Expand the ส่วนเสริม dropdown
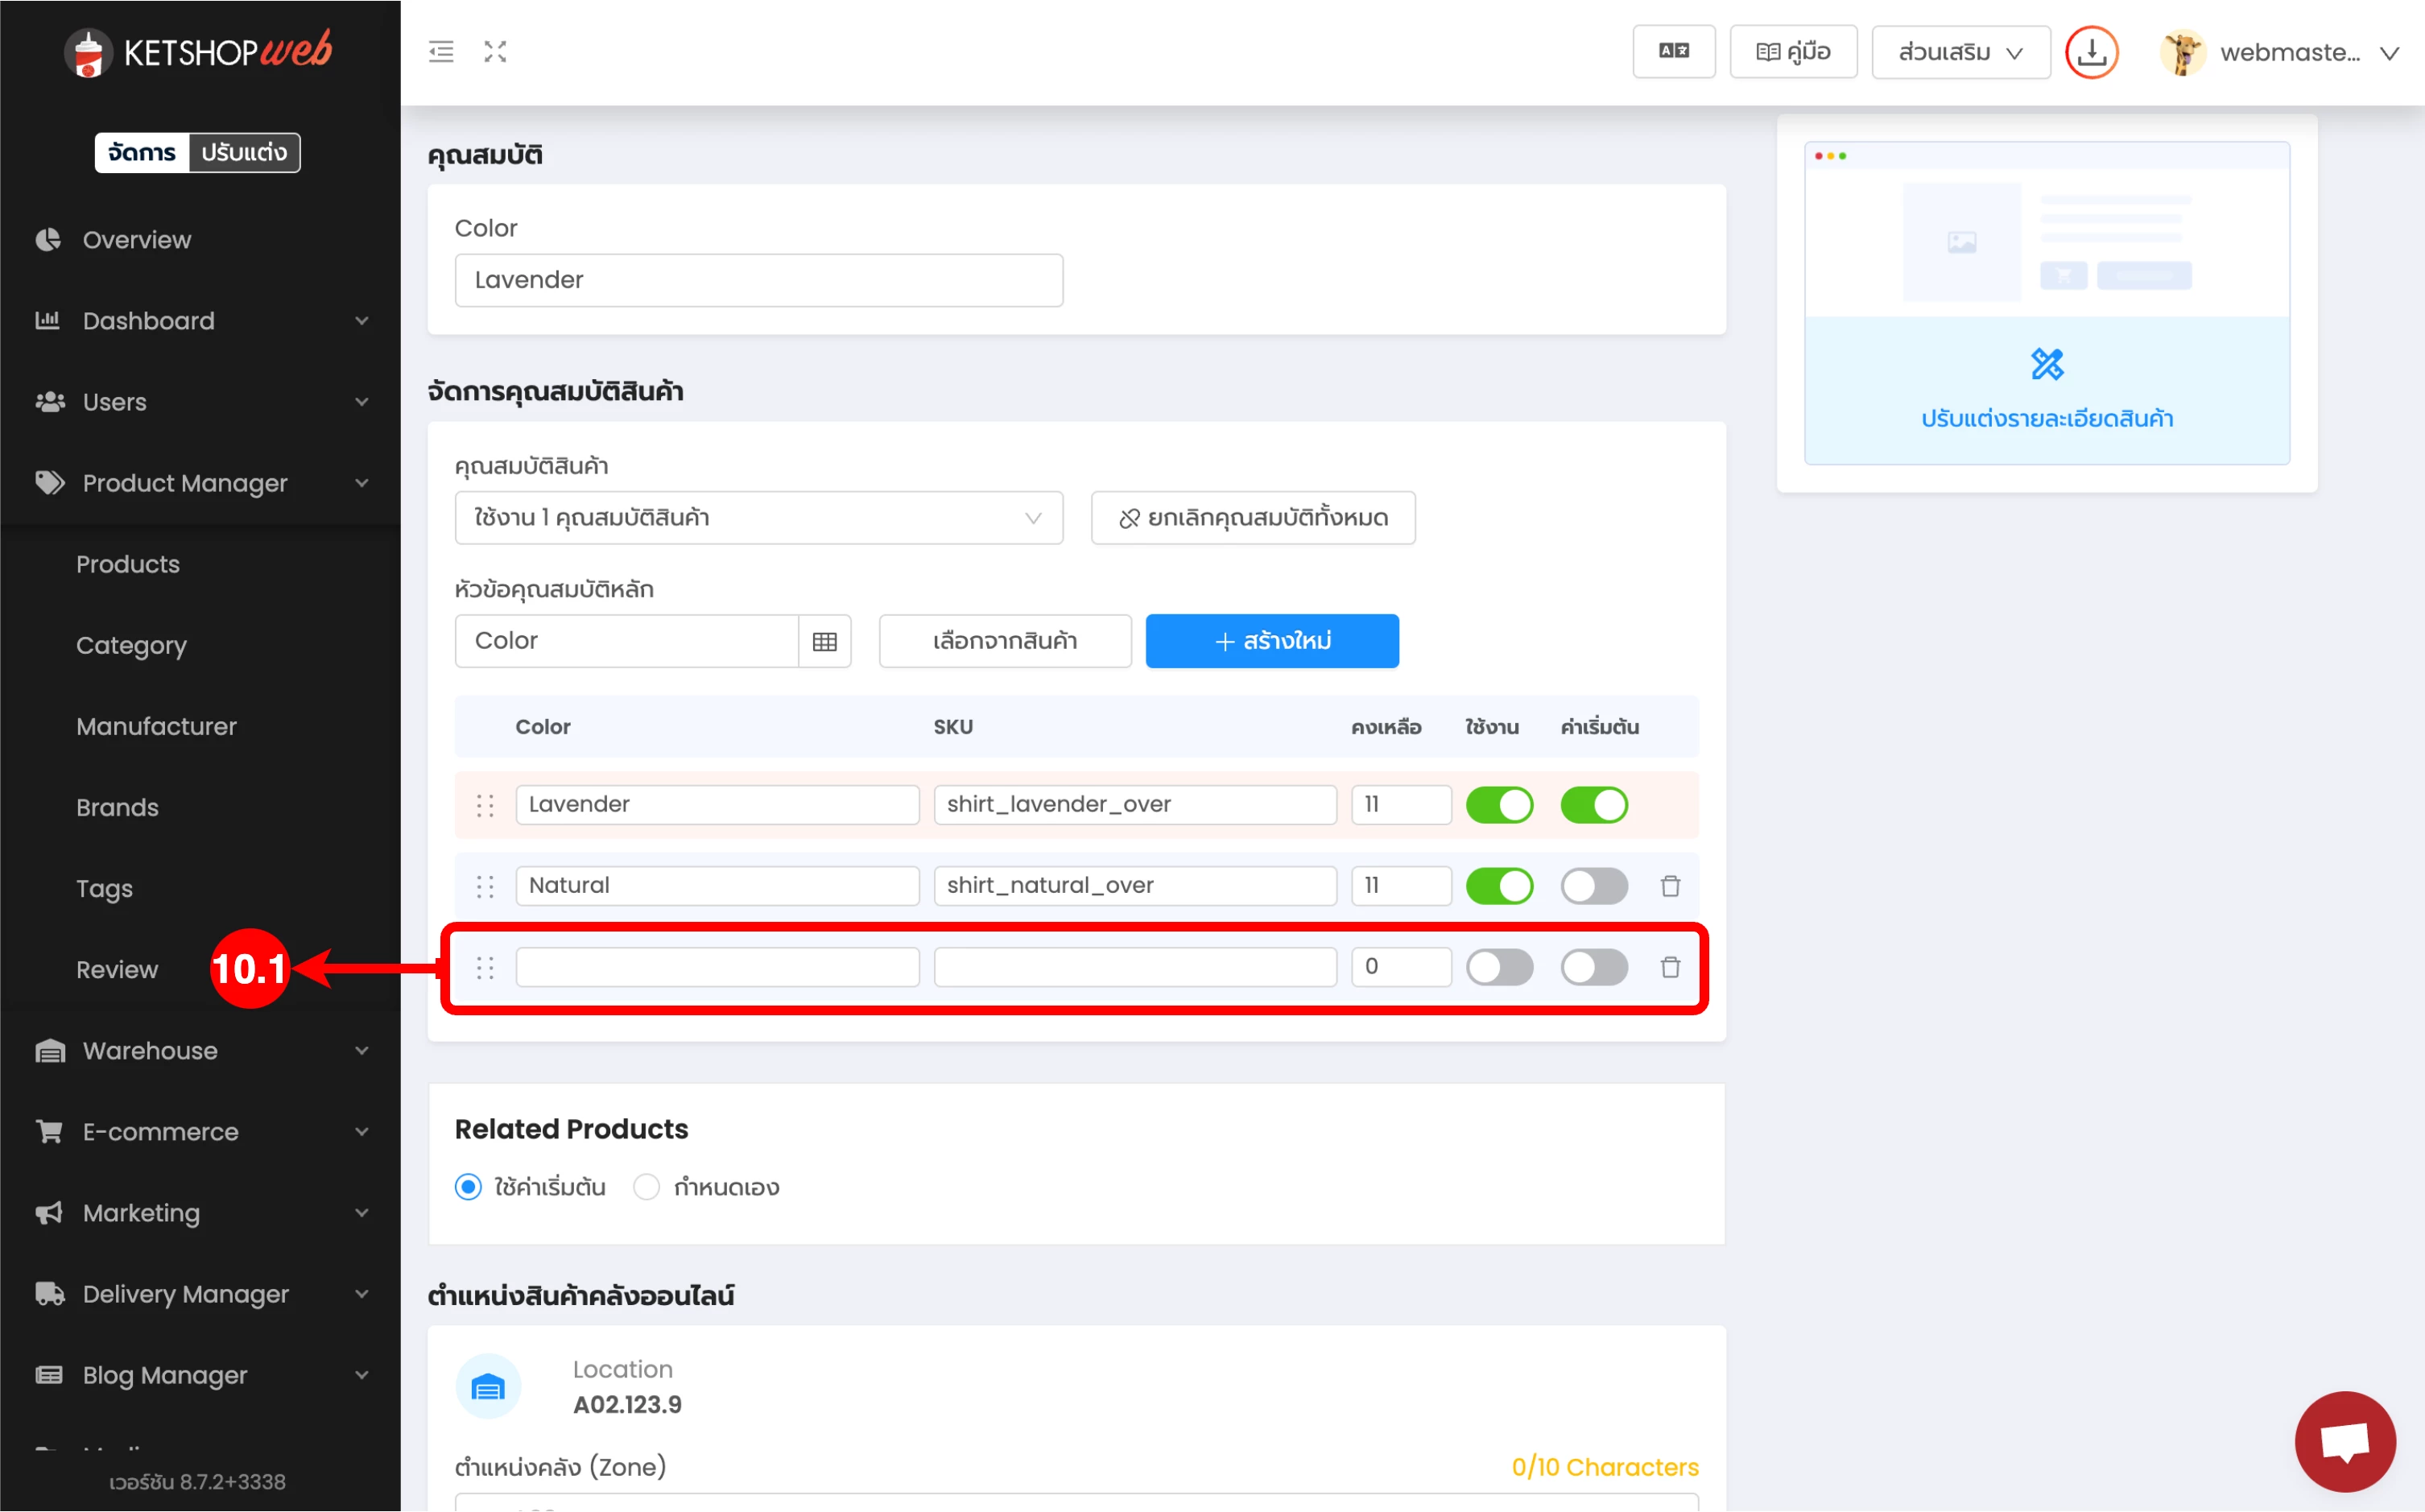The image size is (2425, 1512). [1960, 52]
